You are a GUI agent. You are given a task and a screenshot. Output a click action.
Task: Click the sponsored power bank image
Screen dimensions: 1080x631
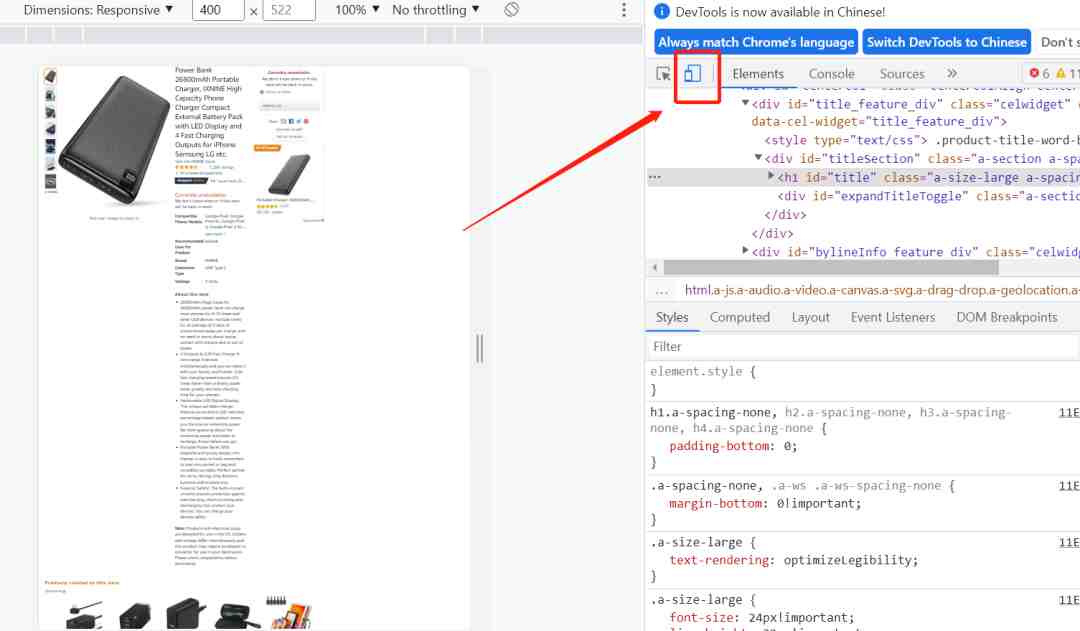(289, 174)
